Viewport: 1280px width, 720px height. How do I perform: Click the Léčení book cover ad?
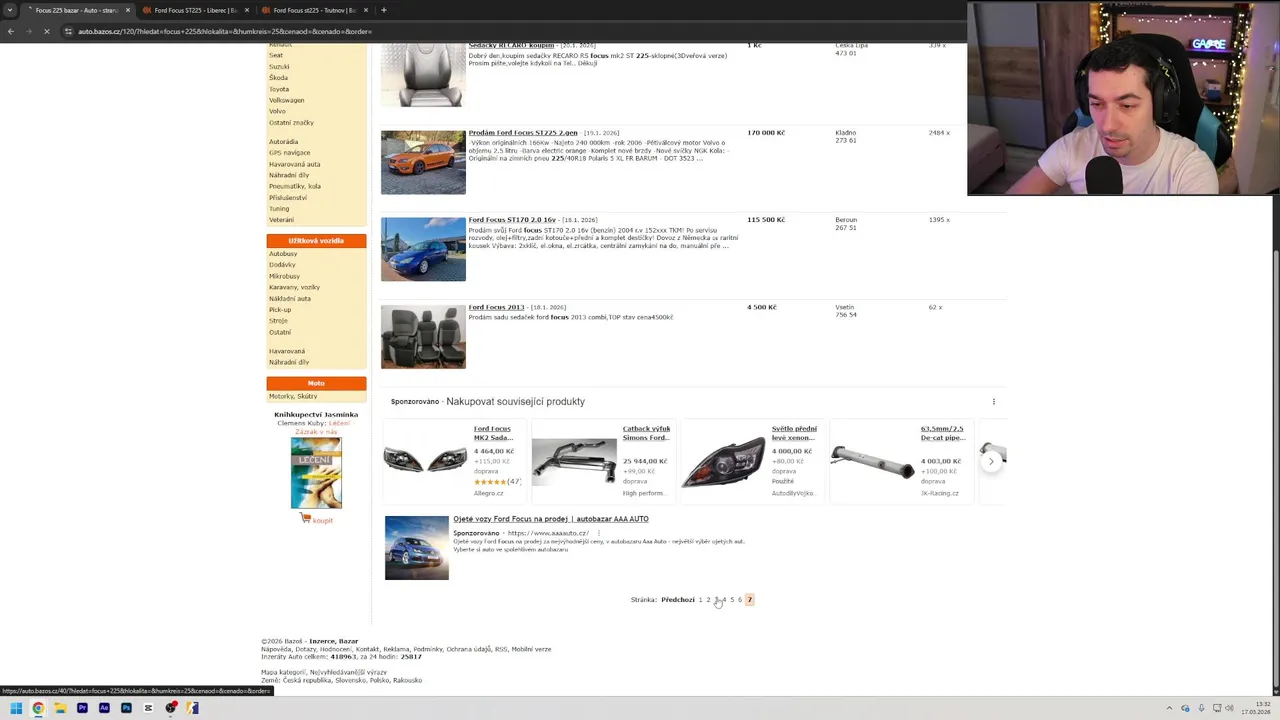(x=316, y=473)
